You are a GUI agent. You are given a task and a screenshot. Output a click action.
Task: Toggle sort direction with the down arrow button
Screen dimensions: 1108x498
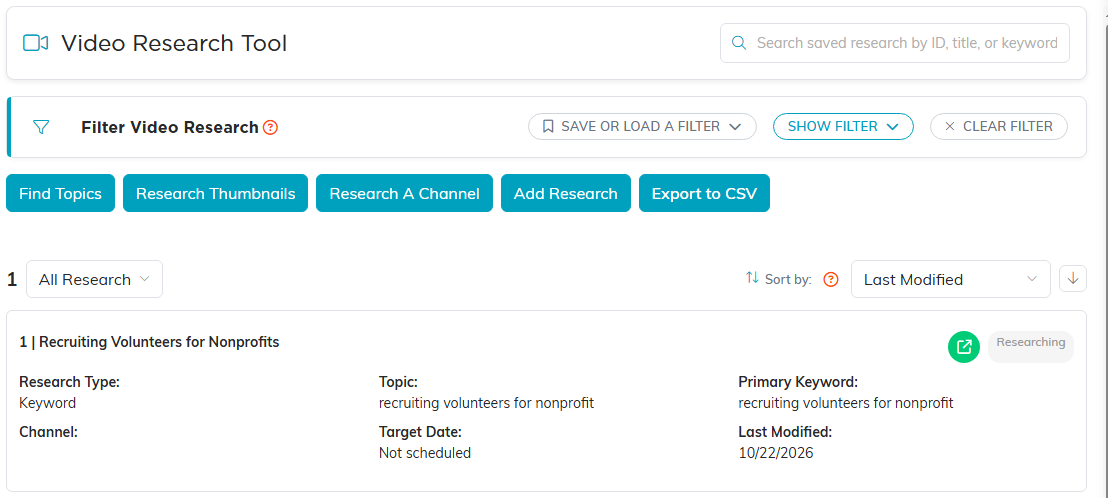click(x=1073, y=278)
